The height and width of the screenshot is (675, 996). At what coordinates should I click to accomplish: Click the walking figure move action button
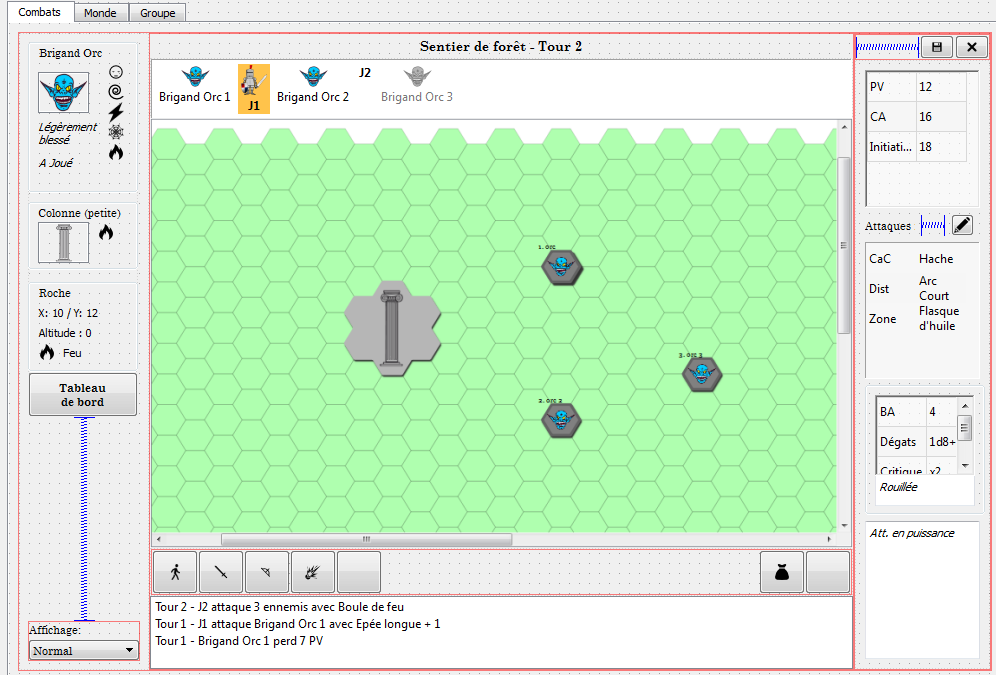pos(176,572)
